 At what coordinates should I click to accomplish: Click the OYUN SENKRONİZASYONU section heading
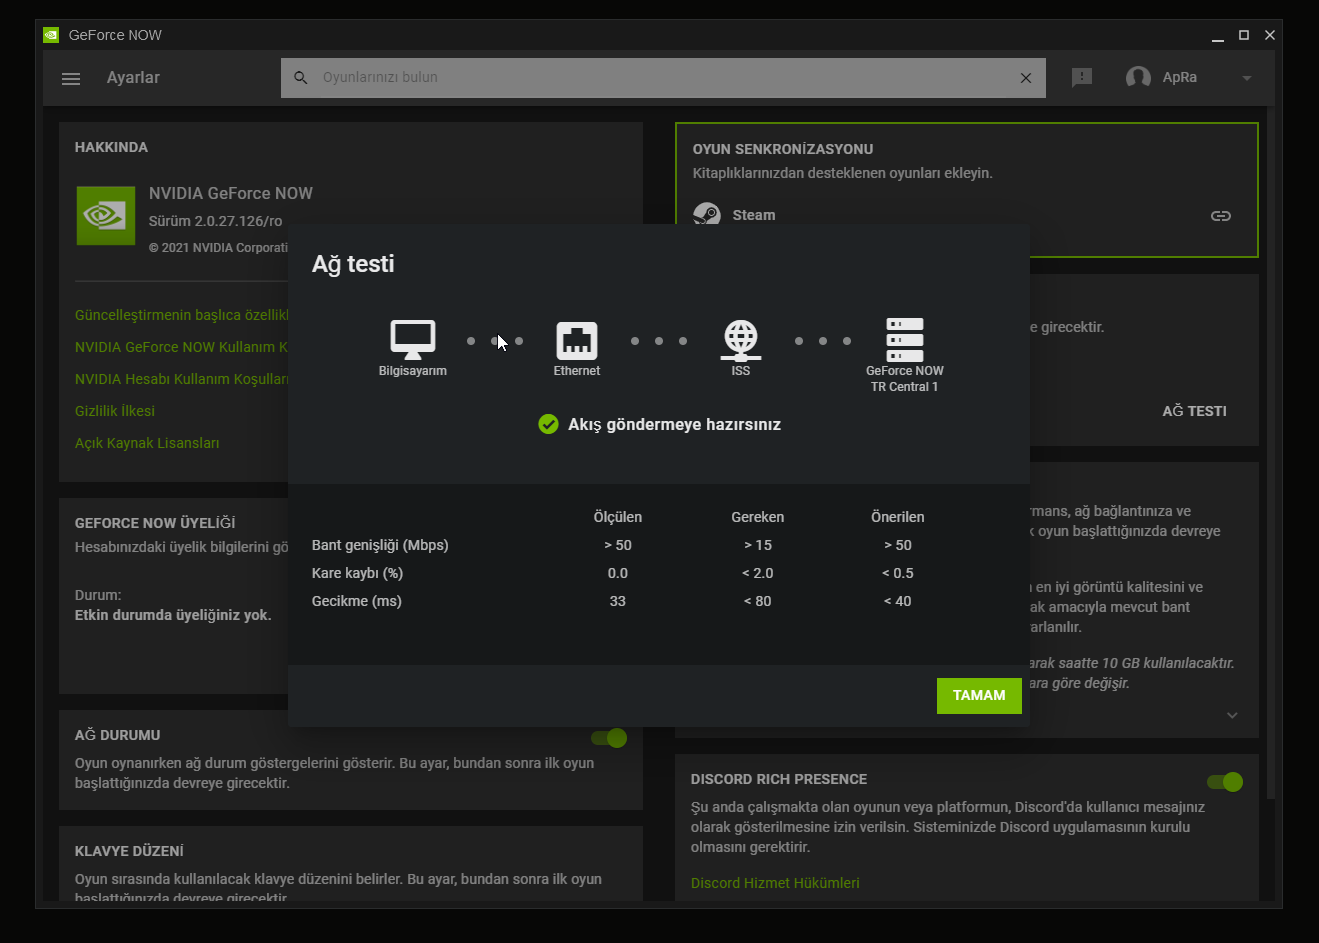click(x=783, y=149)
